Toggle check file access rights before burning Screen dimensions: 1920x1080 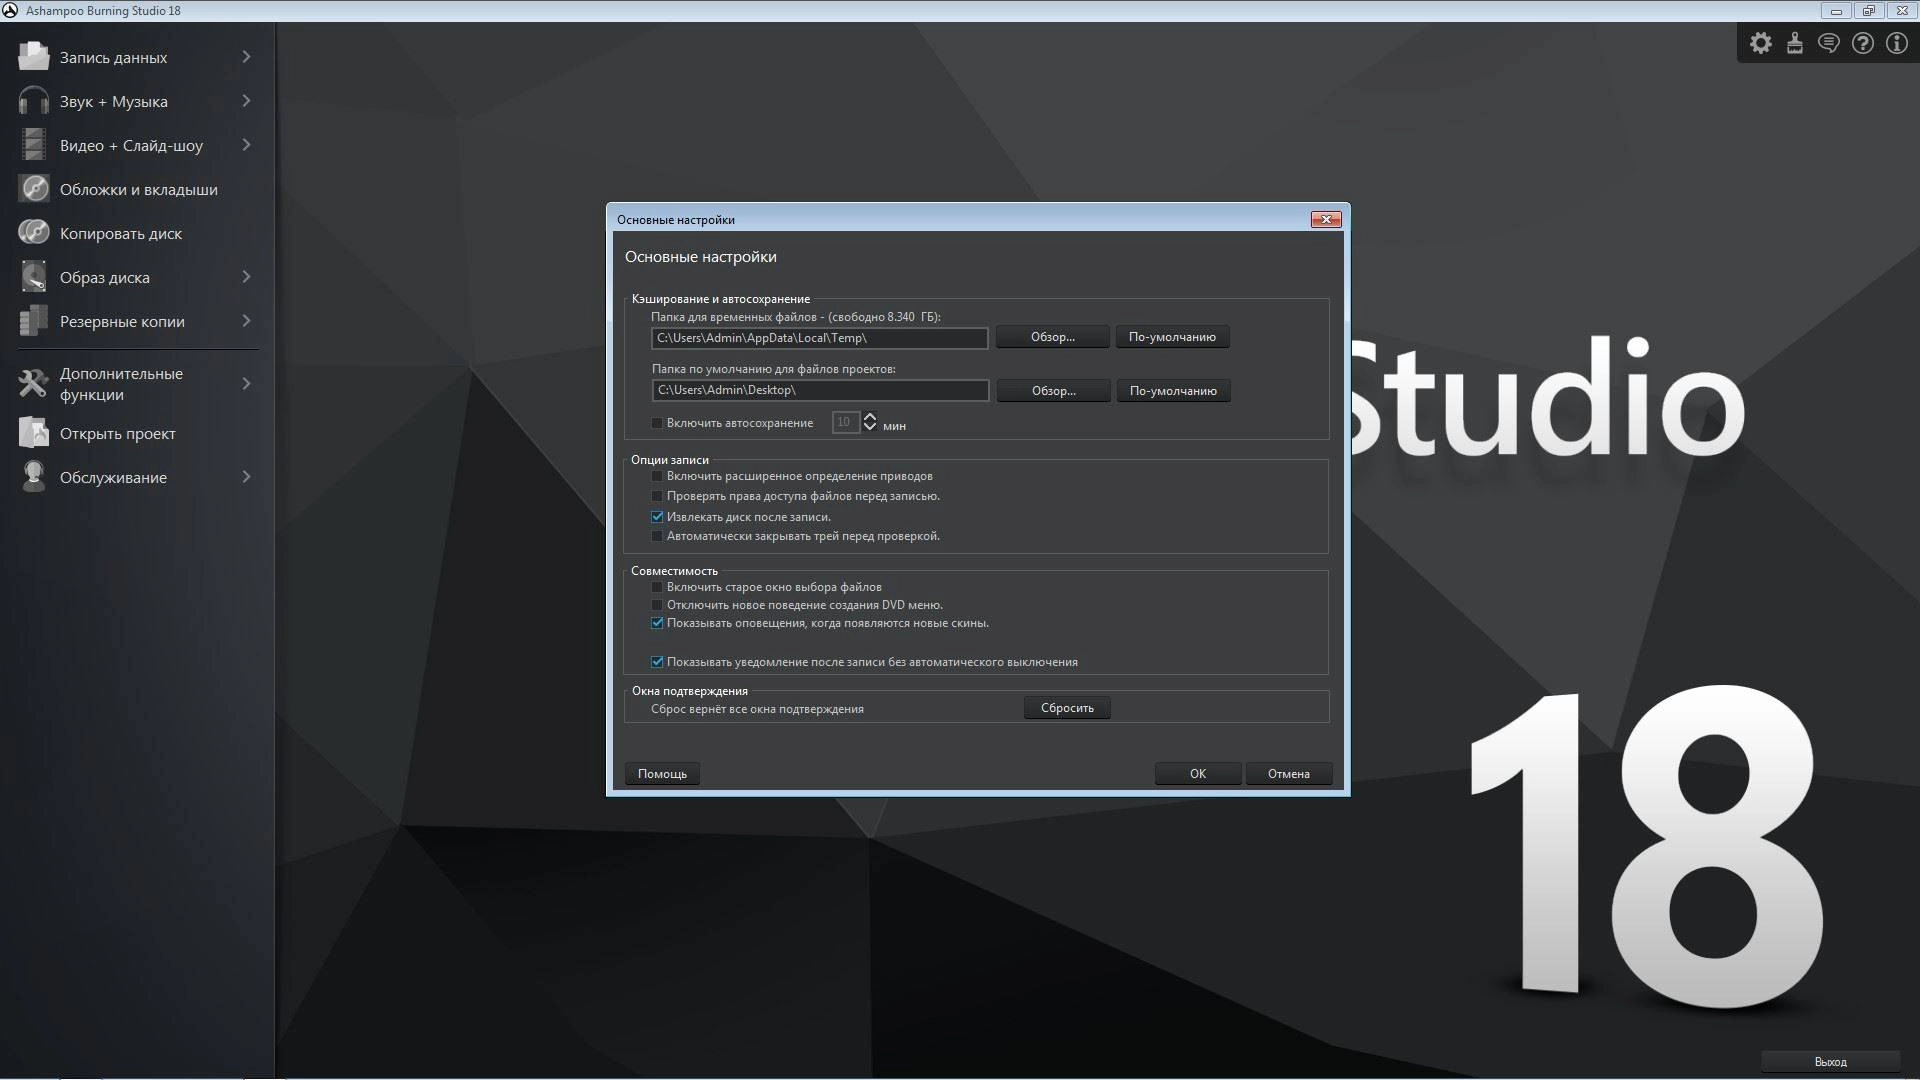coord(657,496)
